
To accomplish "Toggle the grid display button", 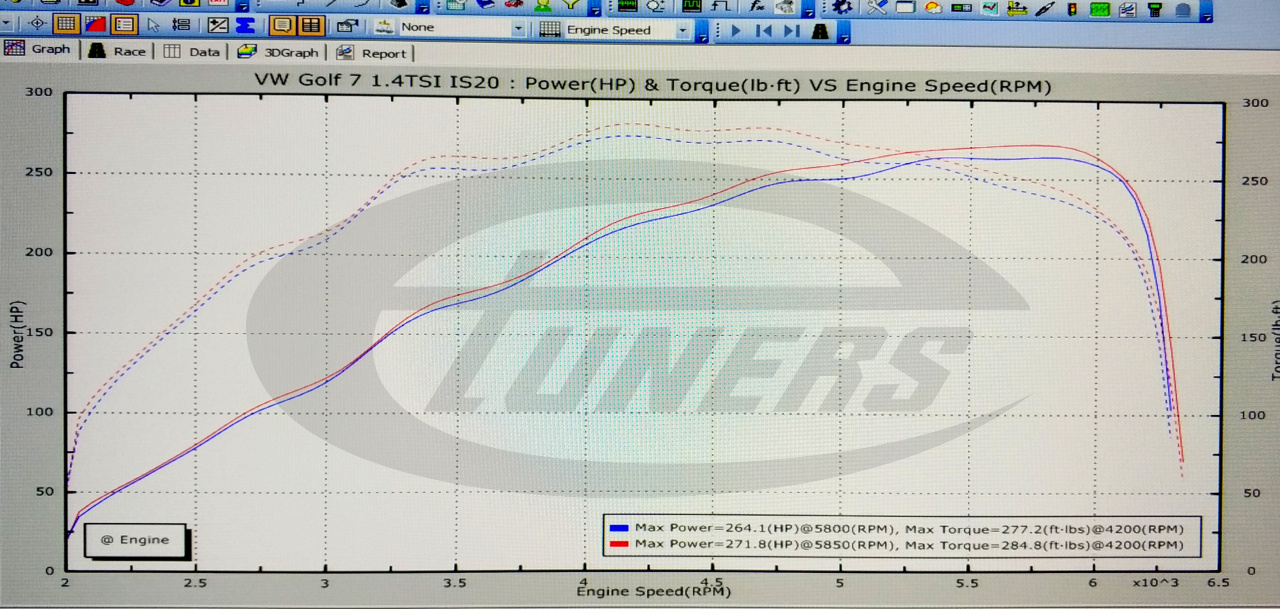I will click(65, 24).
